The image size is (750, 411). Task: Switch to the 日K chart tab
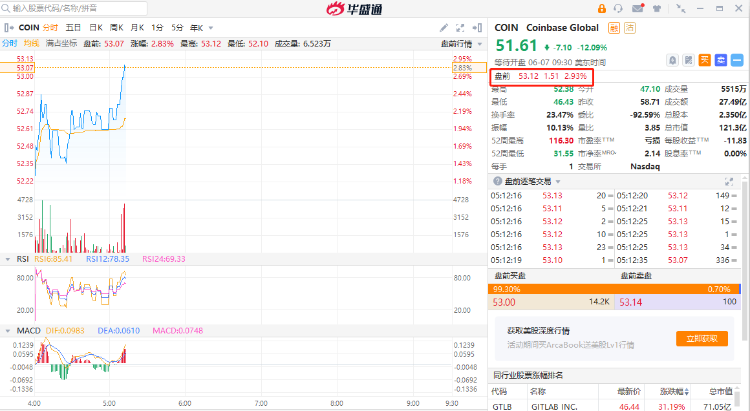point(96,27)
